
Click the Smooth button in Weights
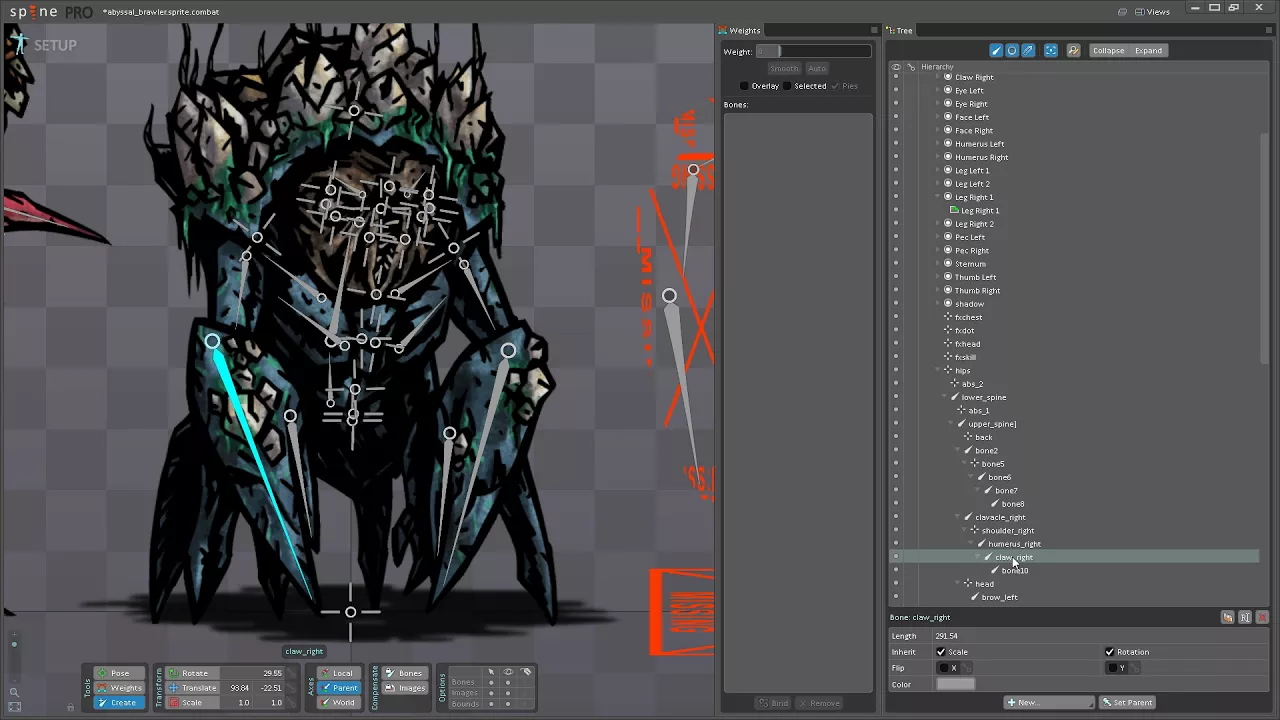784,68
